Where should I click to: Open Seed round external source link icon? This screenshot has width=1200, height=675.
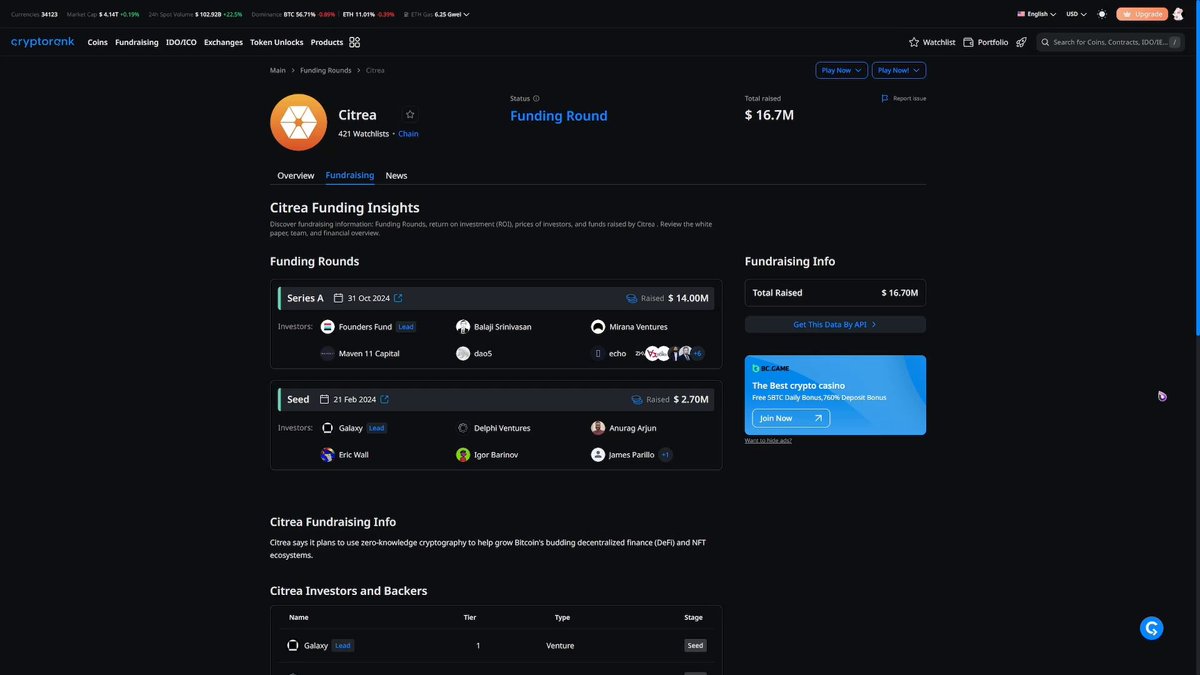point(385,399)
